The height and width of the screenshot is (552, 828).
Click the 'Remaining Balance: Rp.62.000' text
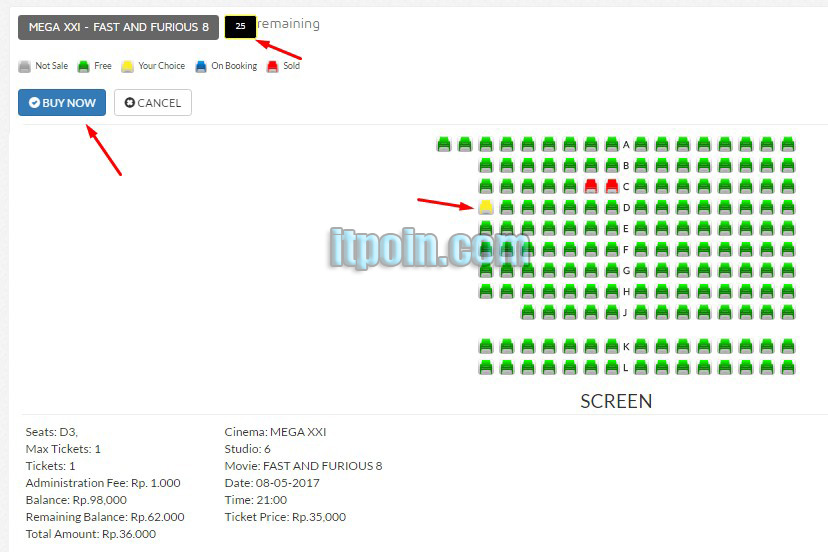tap(105, 517)
